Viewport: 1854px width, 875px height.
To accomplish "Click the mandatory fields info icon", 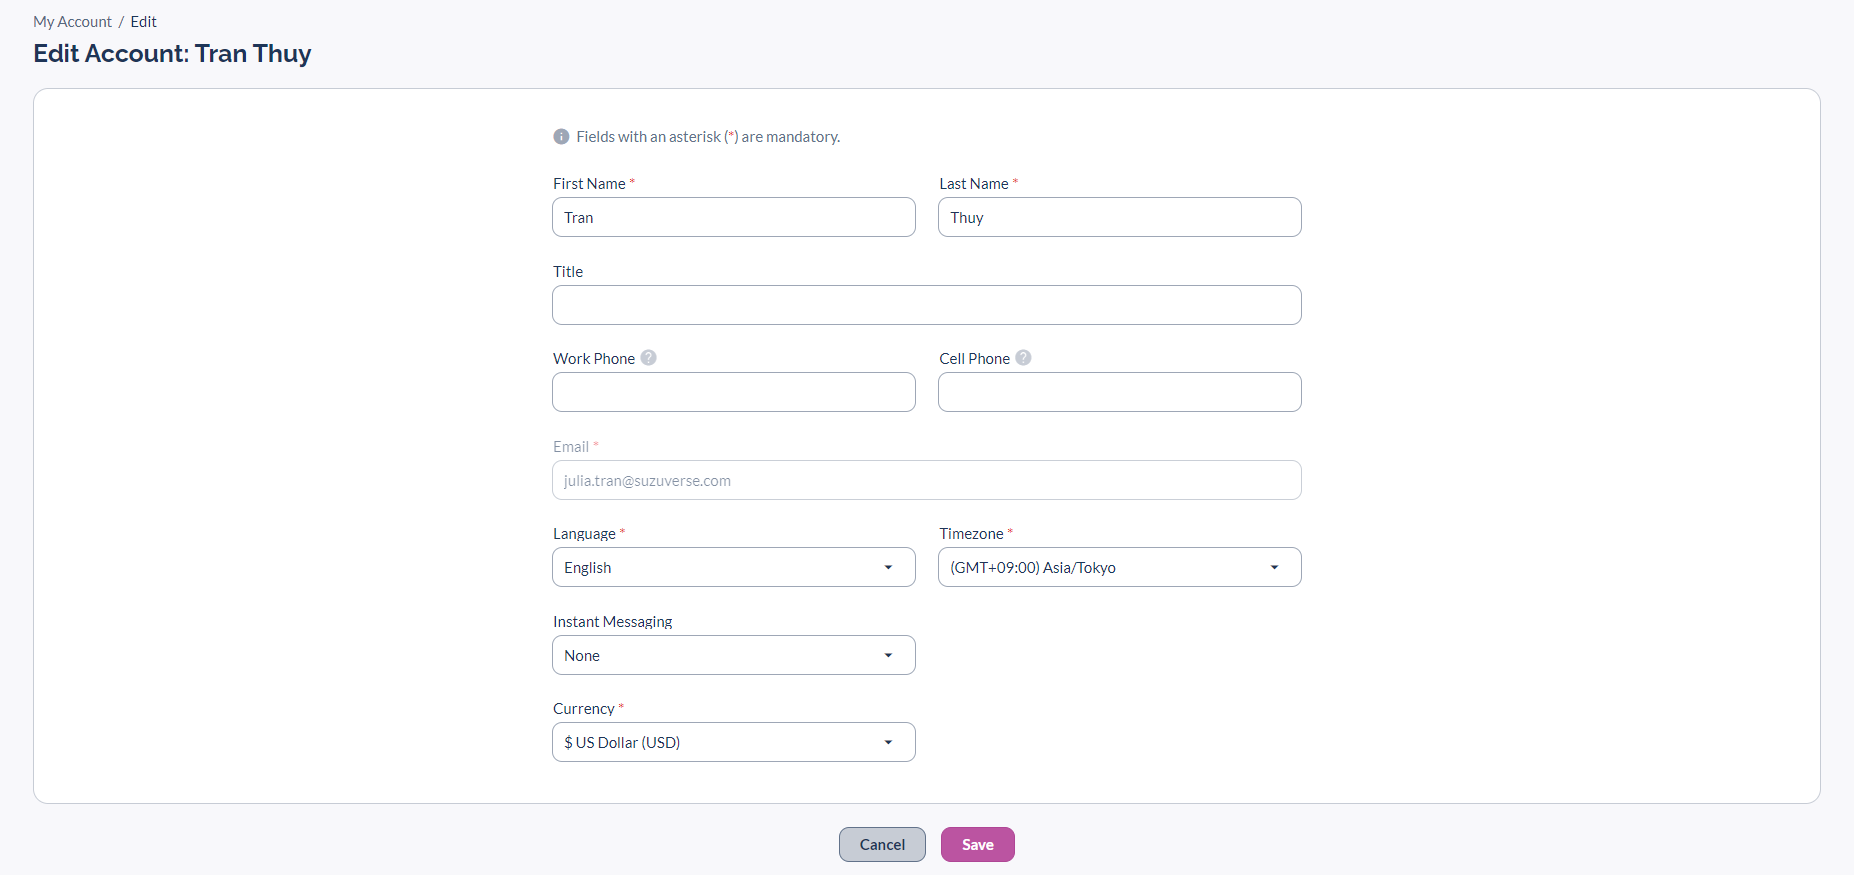I will click(x=562, y=137).
